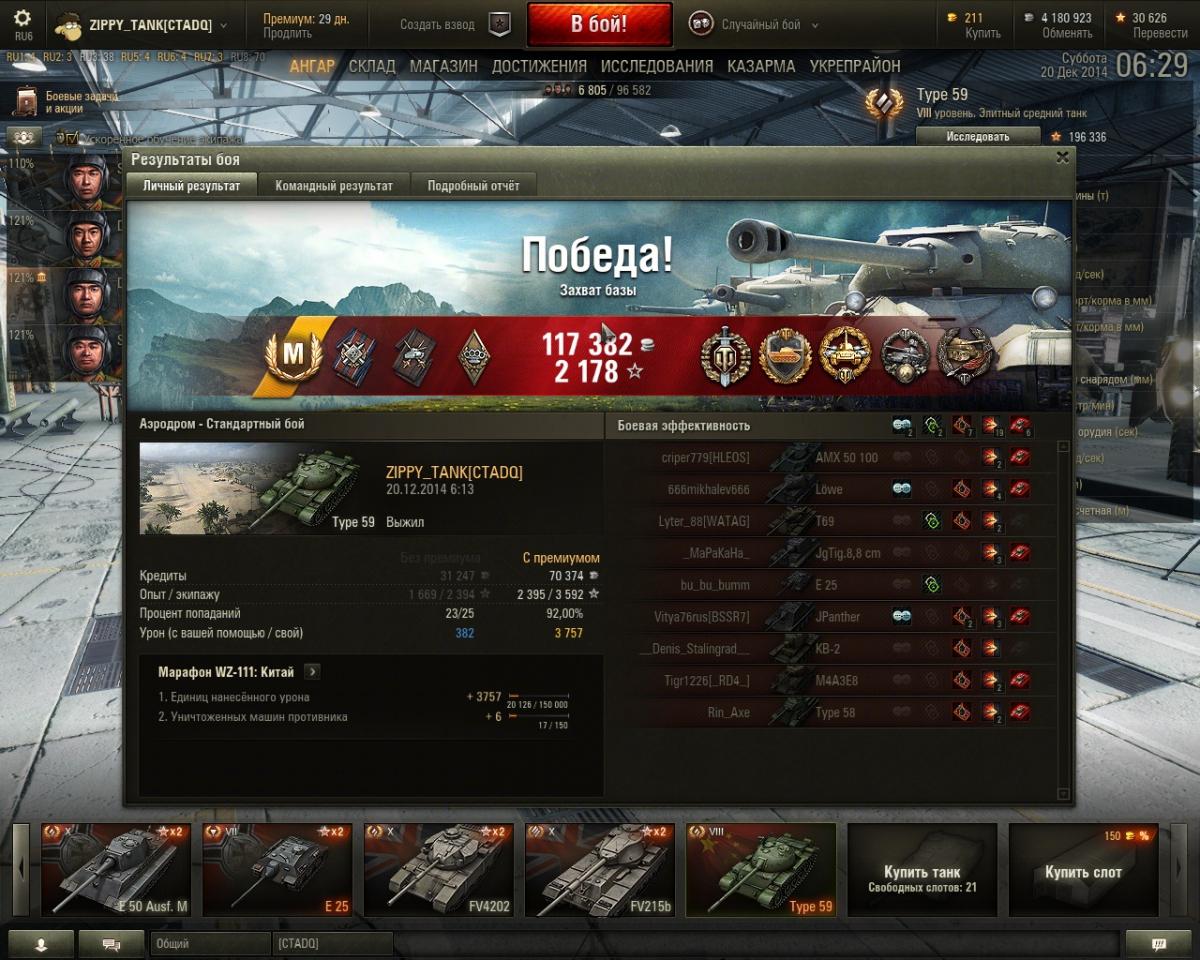Open the settings gear menu
The width and height of the screenshot is (1200, 960).
[23, 18]
